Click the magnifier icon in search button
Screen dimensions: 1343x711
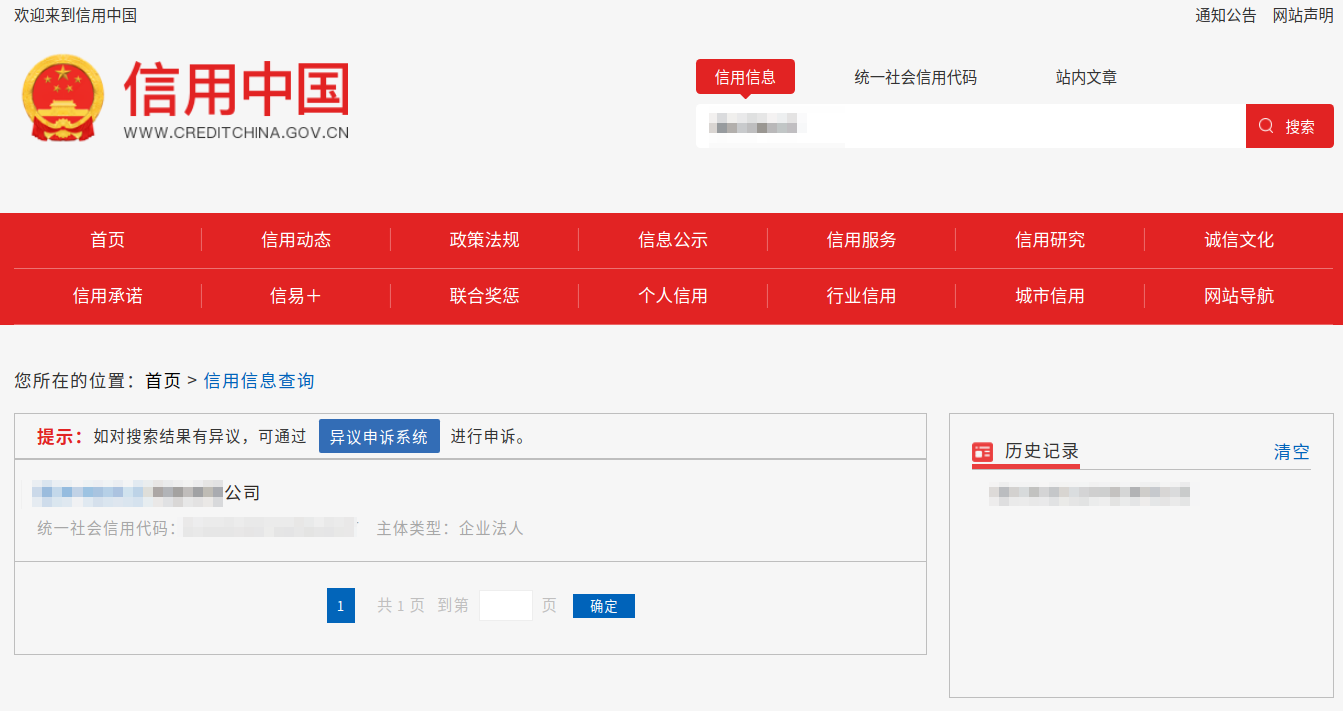(1266, 126)
